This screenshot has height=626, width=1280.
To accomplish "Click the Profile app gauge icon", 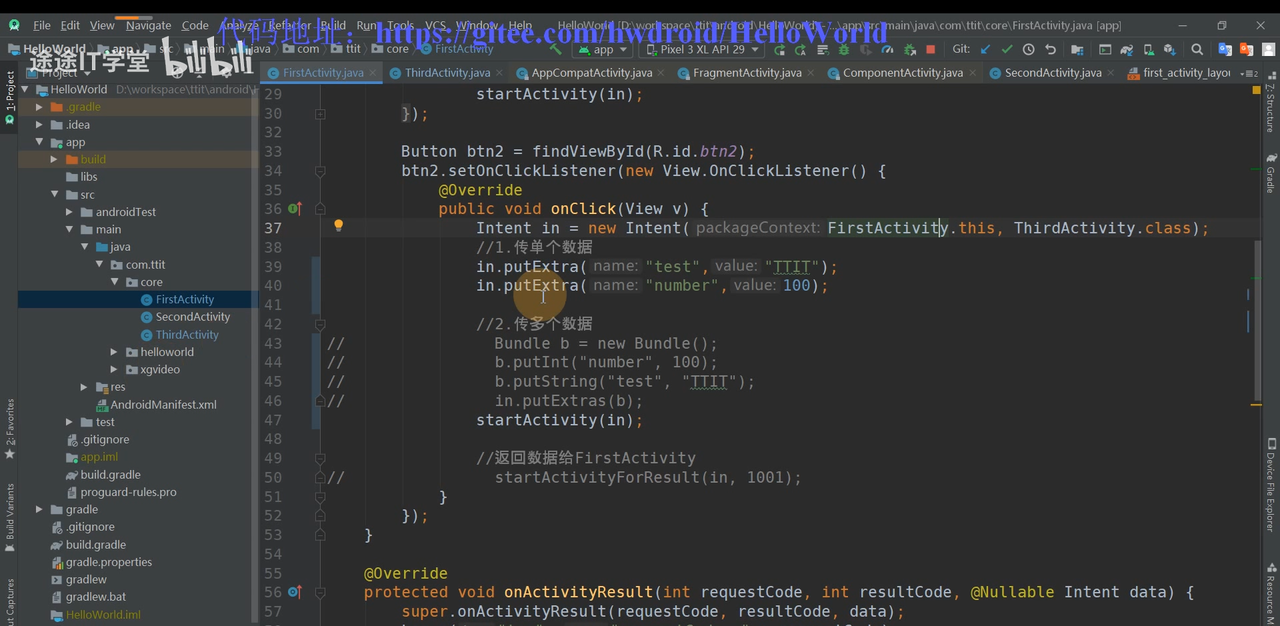I will (887, 49).
